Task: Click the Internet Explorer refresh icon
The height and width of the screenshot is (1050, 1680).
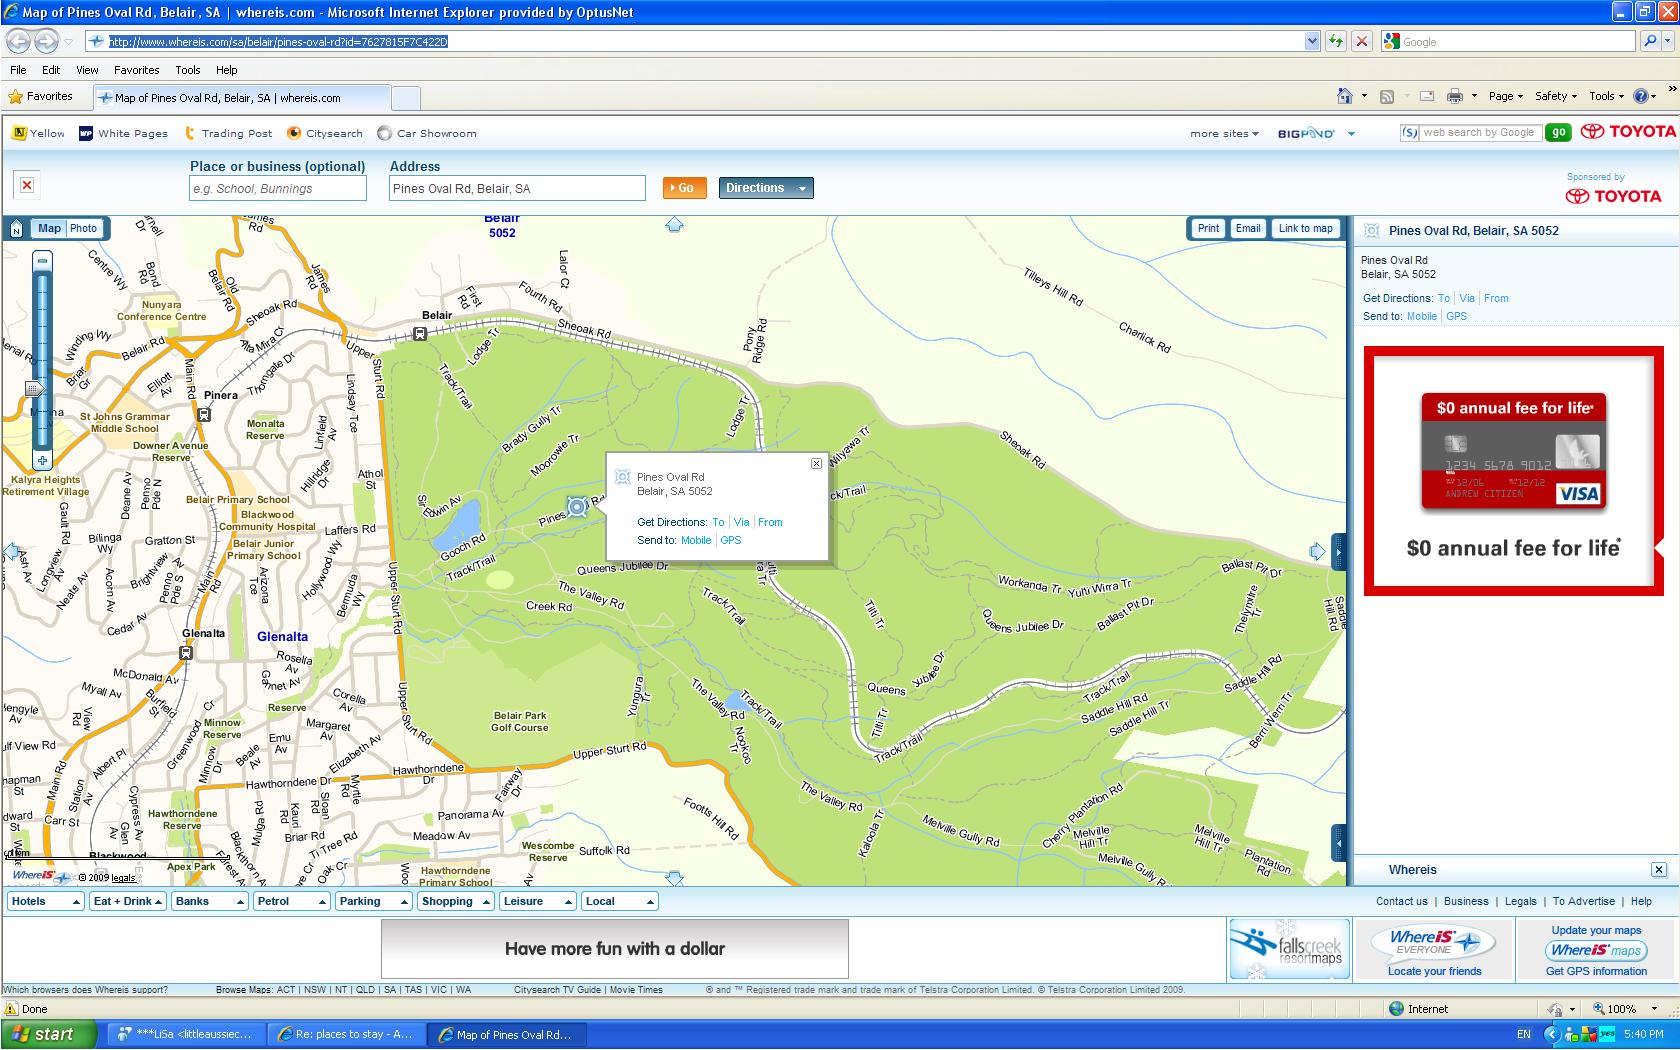Action: (x=1335, y=41)
